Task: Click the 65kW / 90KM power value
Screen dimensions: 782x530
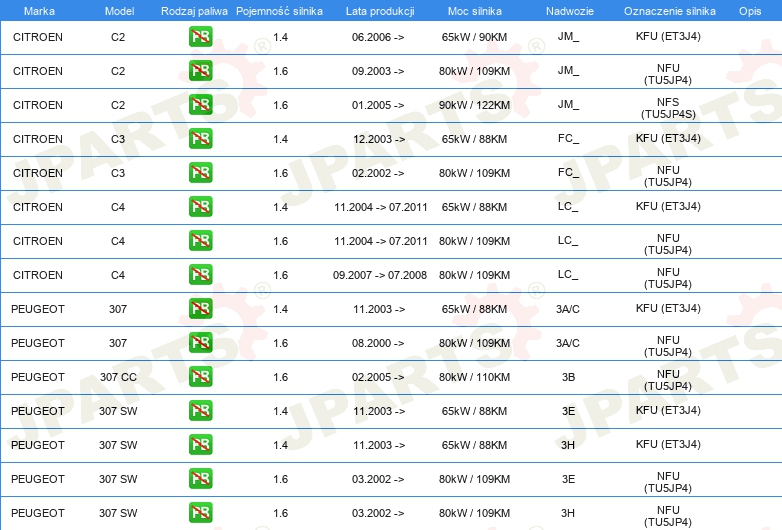Action: pos(474,37)
